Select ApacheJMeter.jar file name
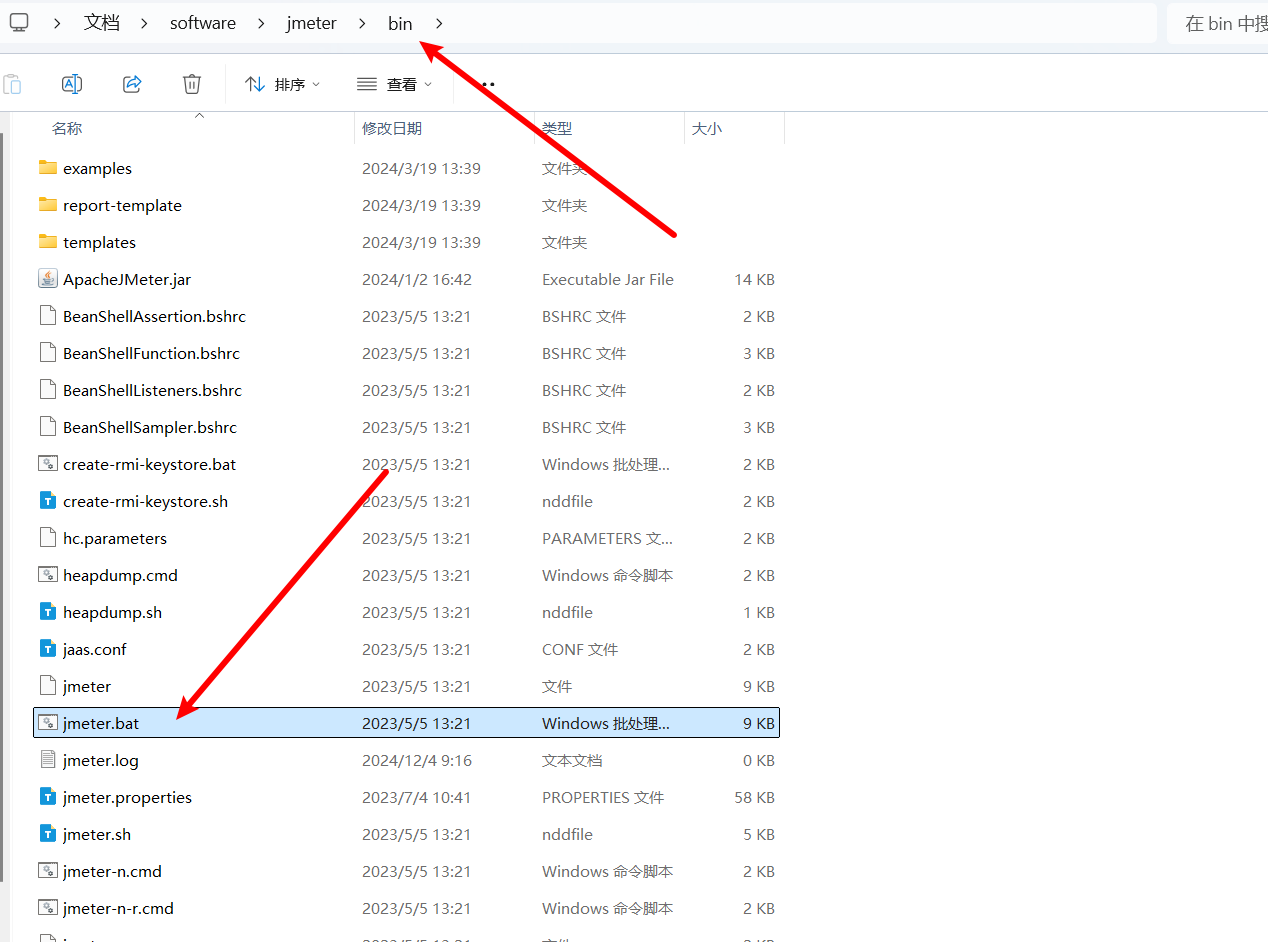The width and height of the screenshot is (1268, 946). [x=127, y=279]
